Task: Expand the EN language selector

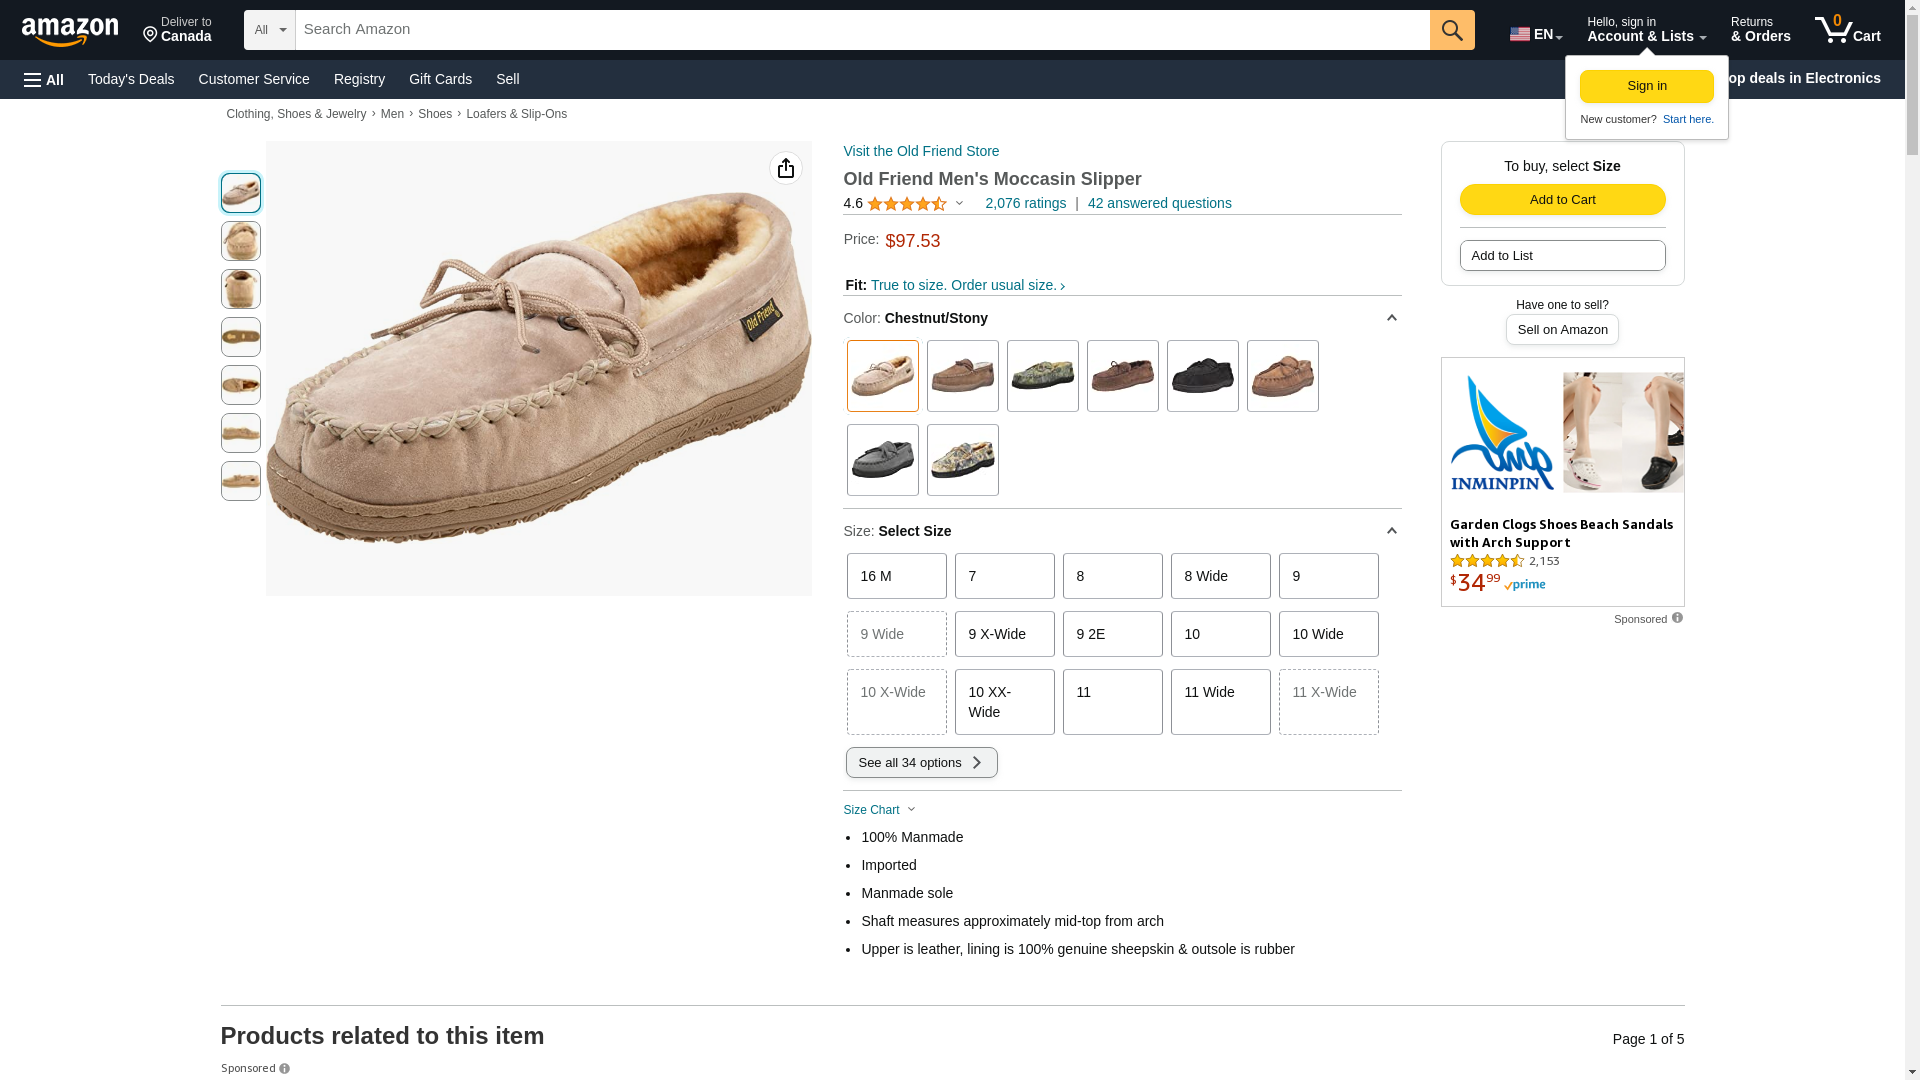Action: [1535, 34]
